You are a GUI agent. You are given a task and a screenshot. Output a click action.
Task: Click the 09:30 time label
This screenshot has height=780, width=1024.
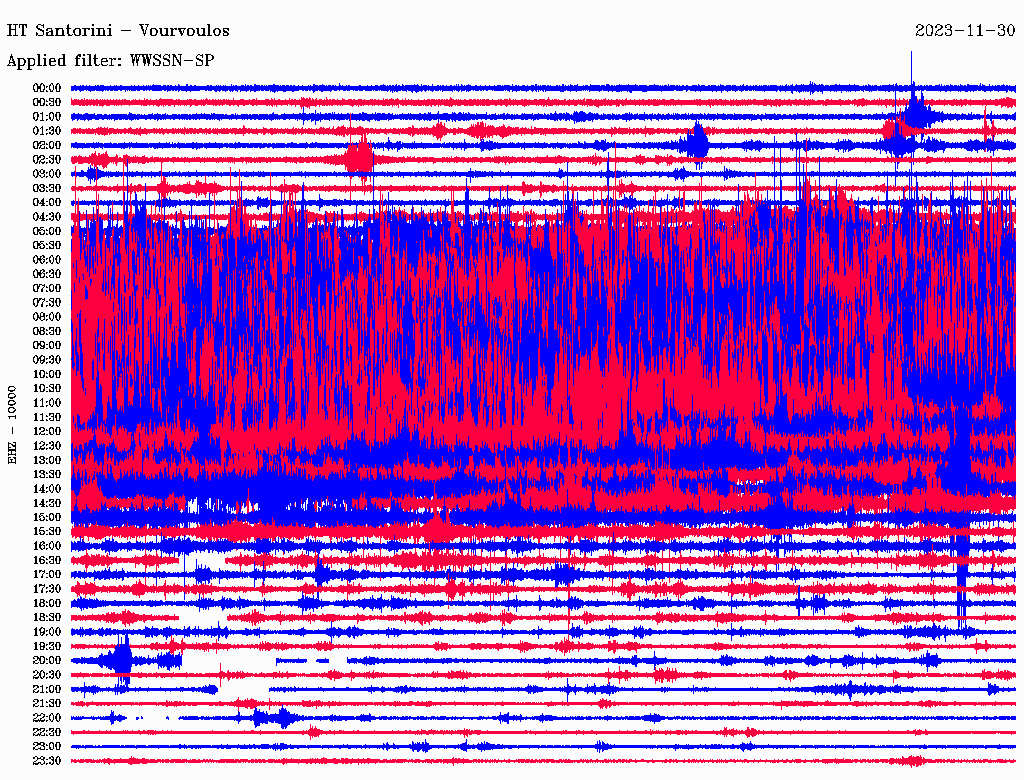click(47, 360)
